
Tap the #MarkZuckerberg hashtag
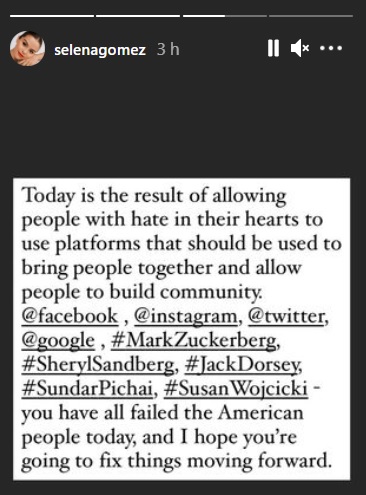click(x=194, y=341)
